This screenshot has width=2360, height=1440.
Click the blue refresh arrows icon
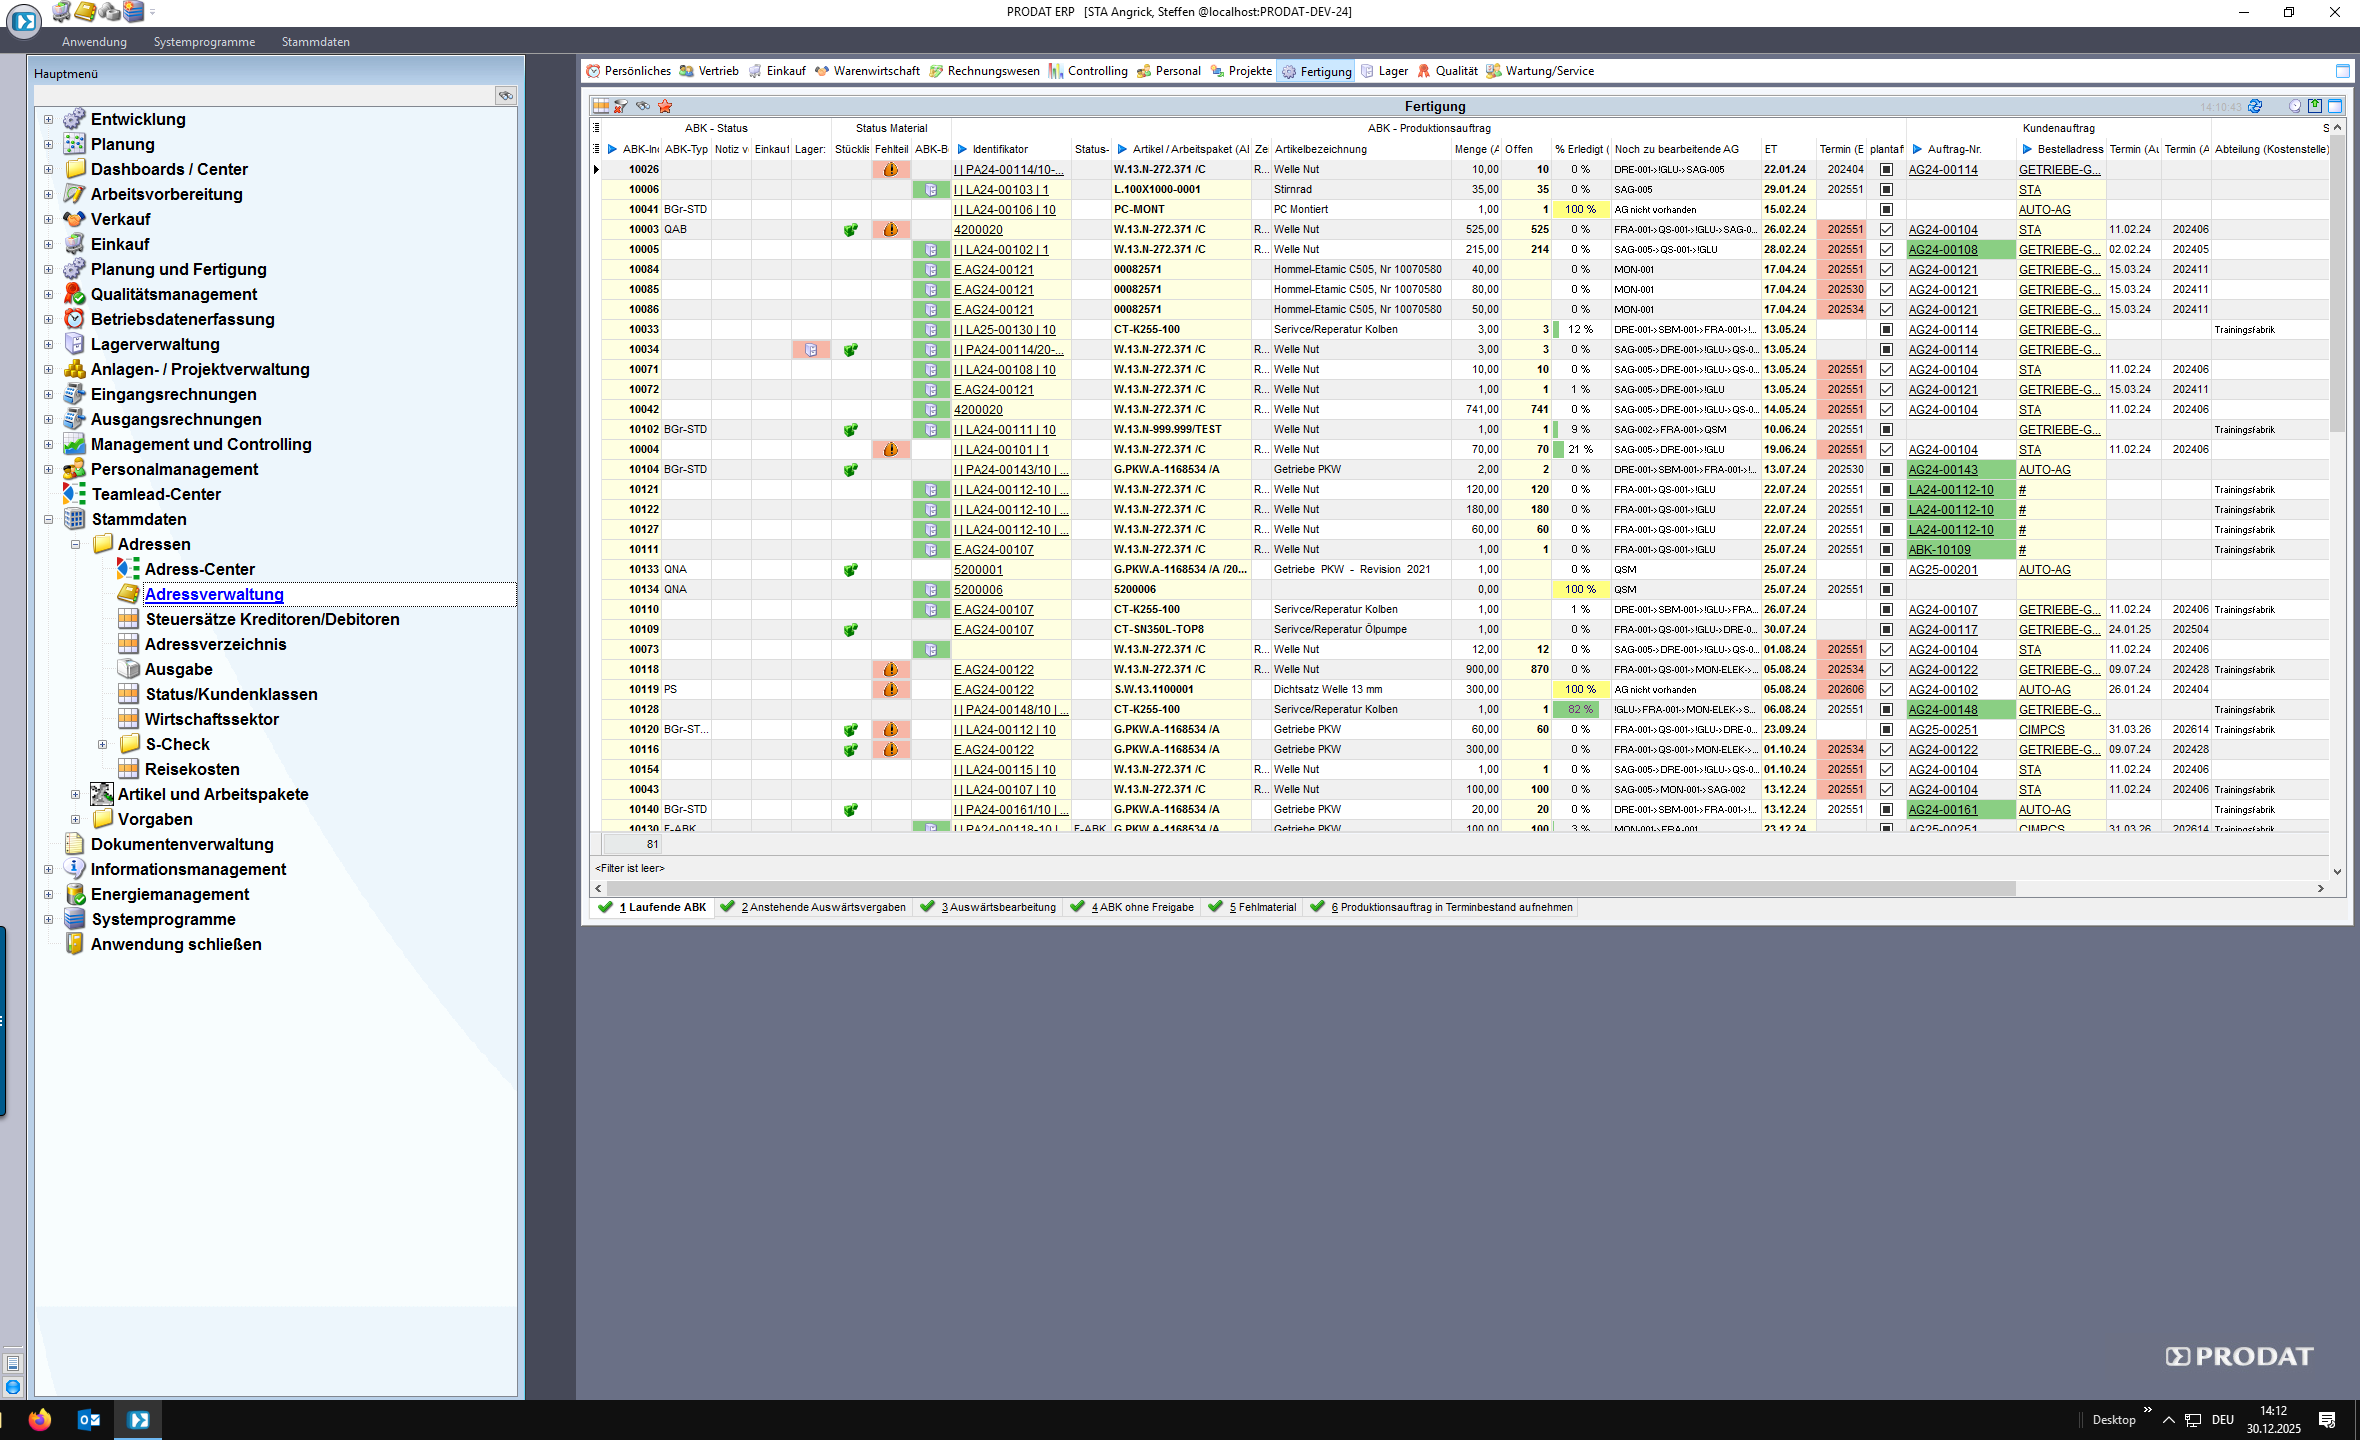(x=2255, y=106)
